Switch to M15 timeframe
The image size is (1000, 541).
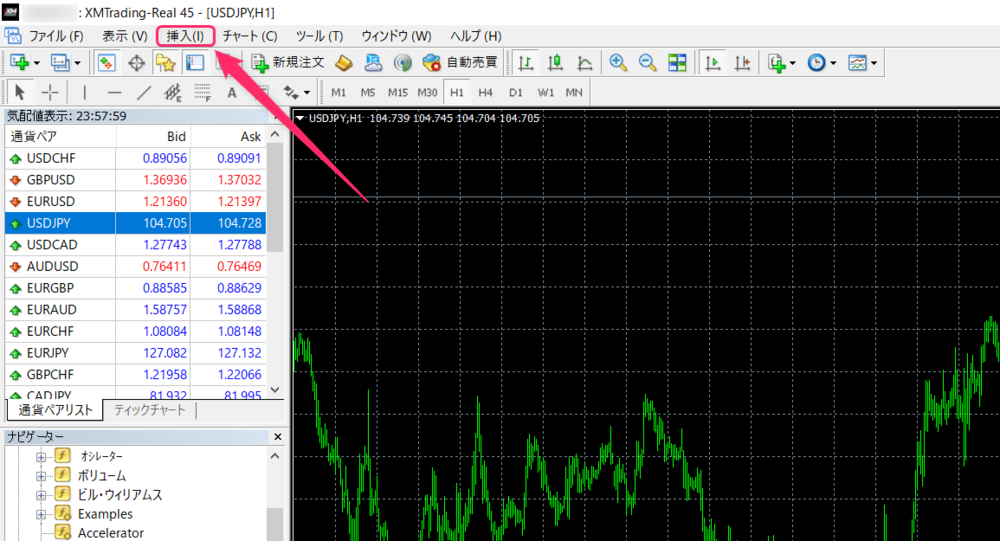pos(397,93)
